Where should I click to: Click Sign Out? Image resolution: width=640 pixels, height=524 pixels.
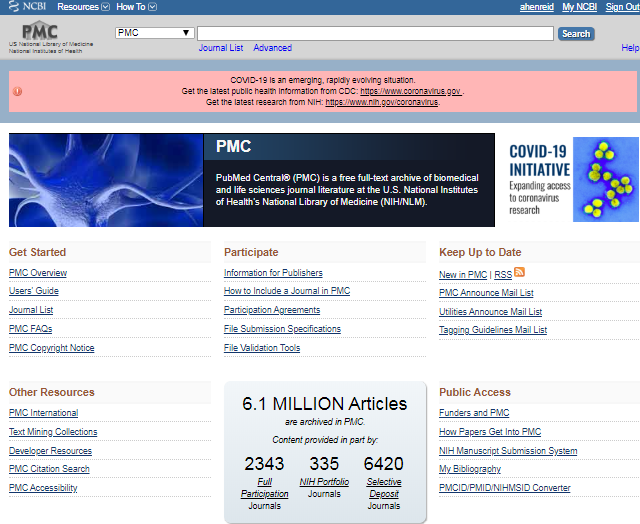[622, 7]
